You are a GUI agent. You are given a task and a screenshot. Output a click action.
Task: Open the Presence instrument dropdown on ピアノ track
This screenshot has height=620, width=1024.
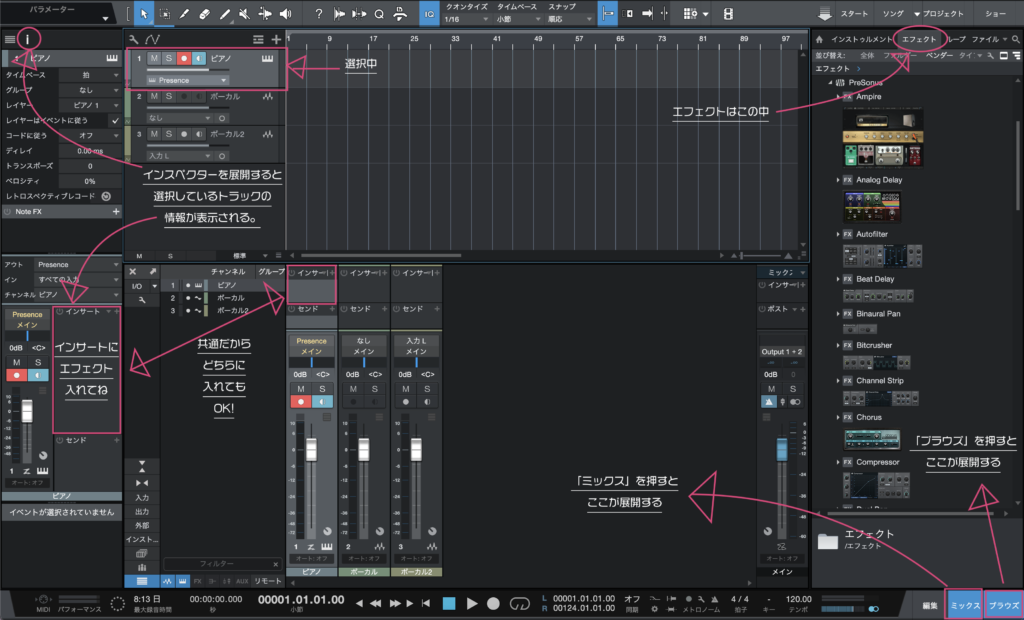(189, 80)
